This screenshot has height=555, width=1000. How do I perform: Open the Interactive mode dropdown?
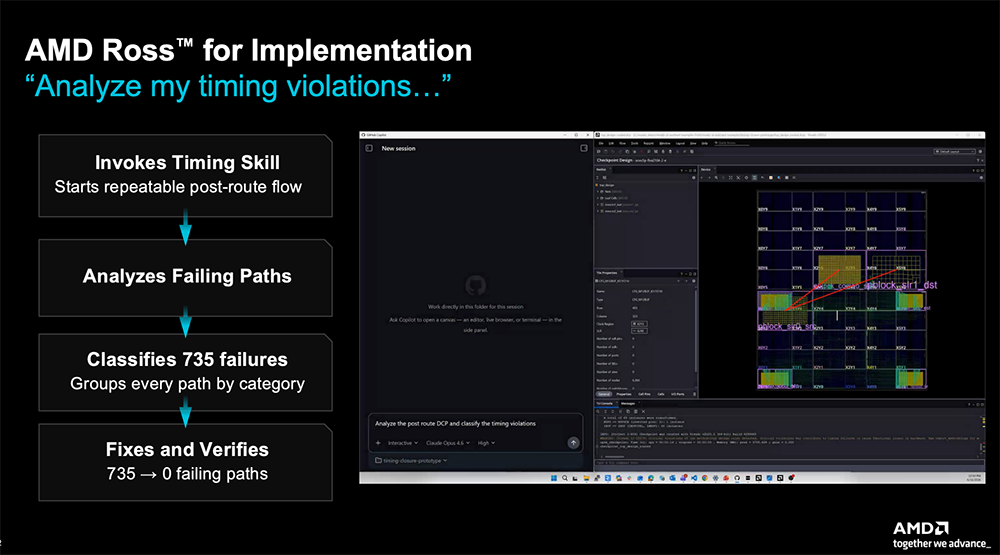coord(403,443)
